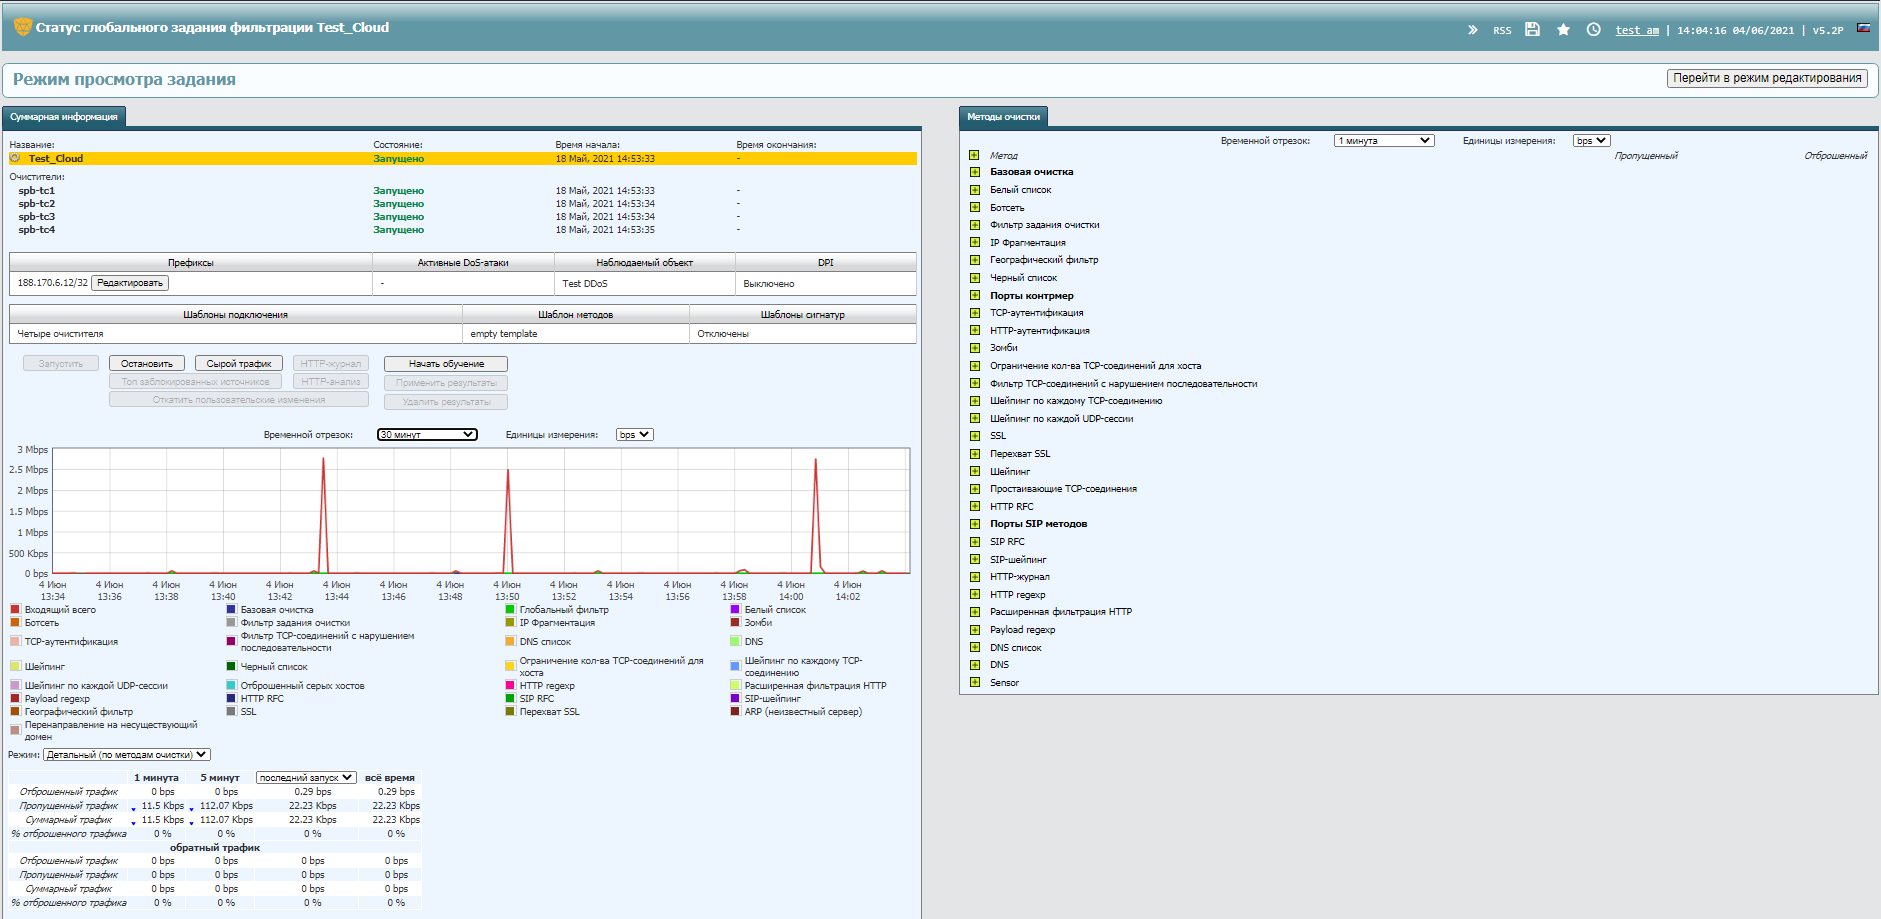The height and width of the screenshot is (919, 1881).
Task: Switch to the "Суммарная информация" tab
Action: tap(64, 117)
